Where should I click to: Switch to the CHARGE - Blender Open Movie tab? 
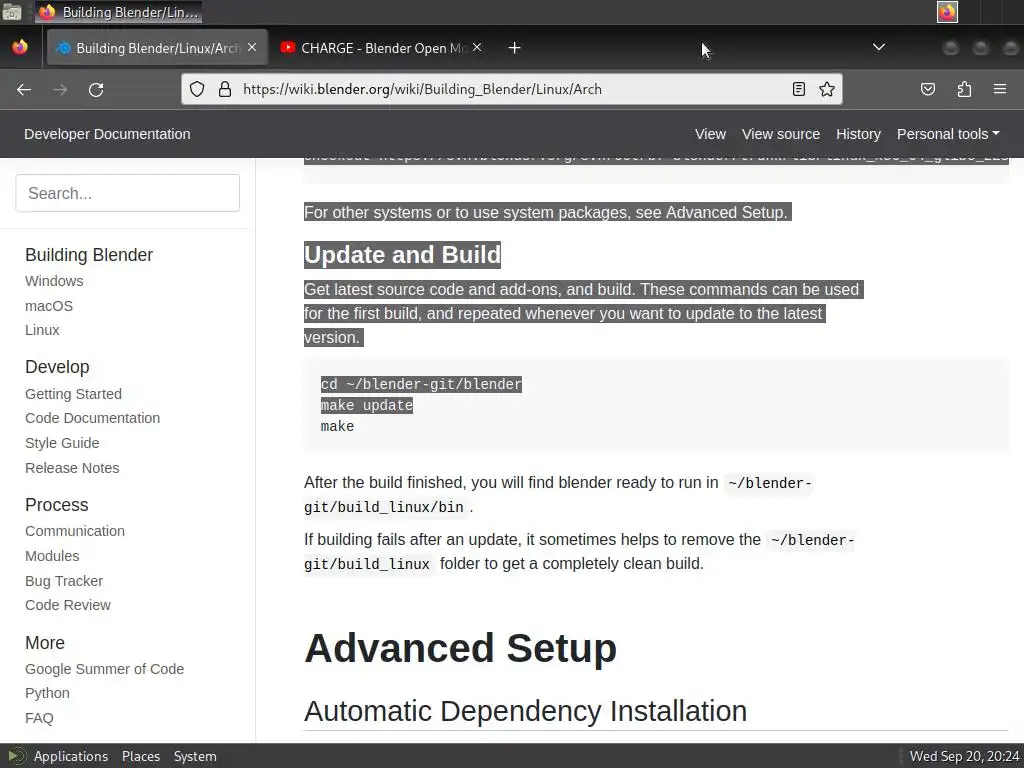coord(381,48)
